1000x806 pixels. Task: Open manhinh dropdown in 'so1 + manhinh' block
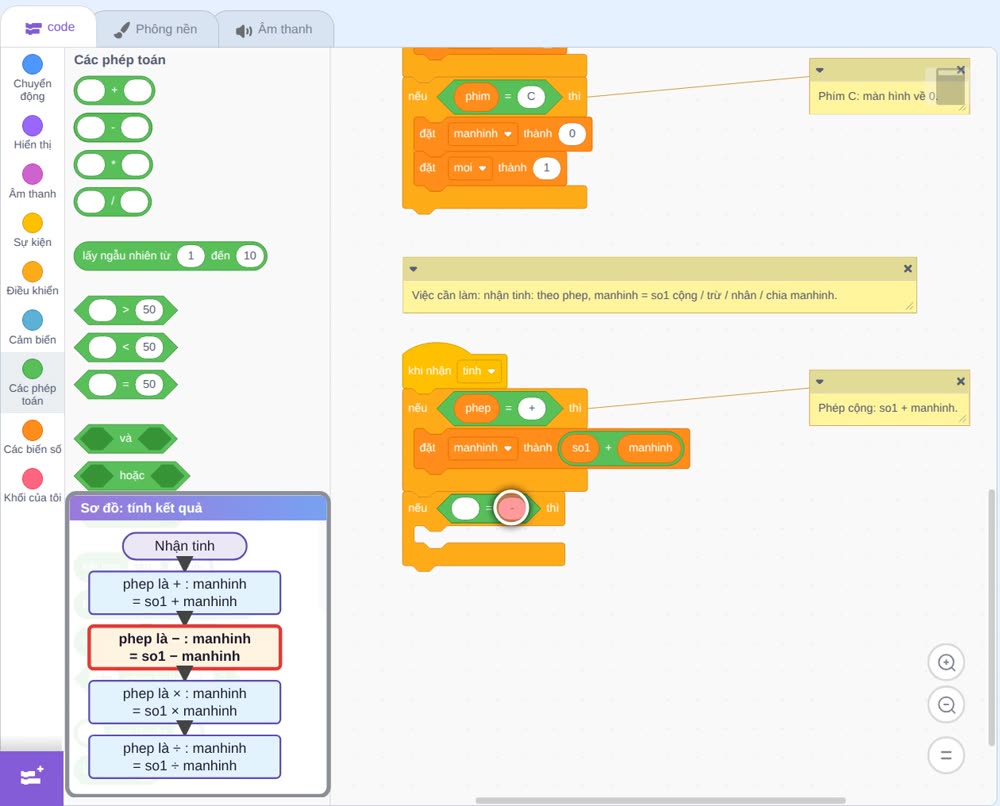(x=482, y=448)
